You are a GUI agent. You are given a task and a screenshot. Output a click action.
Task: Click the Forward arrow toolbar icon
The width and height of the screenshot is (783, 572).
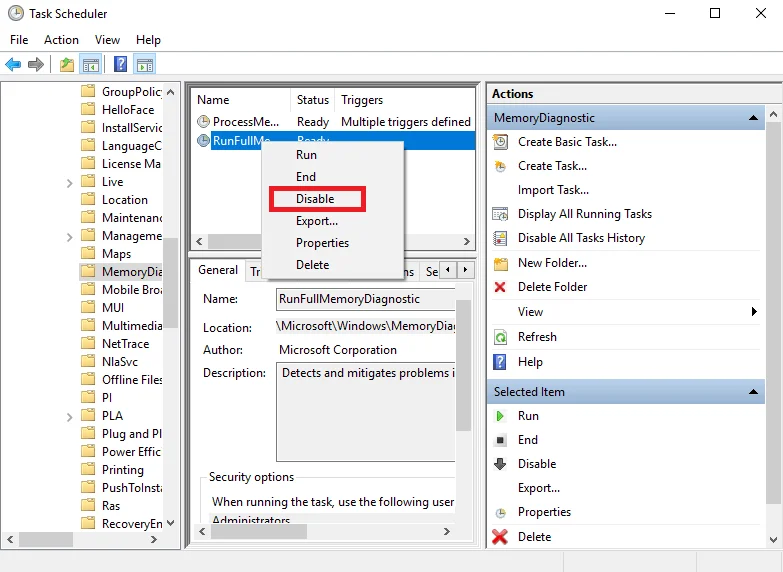coord(36,64)
